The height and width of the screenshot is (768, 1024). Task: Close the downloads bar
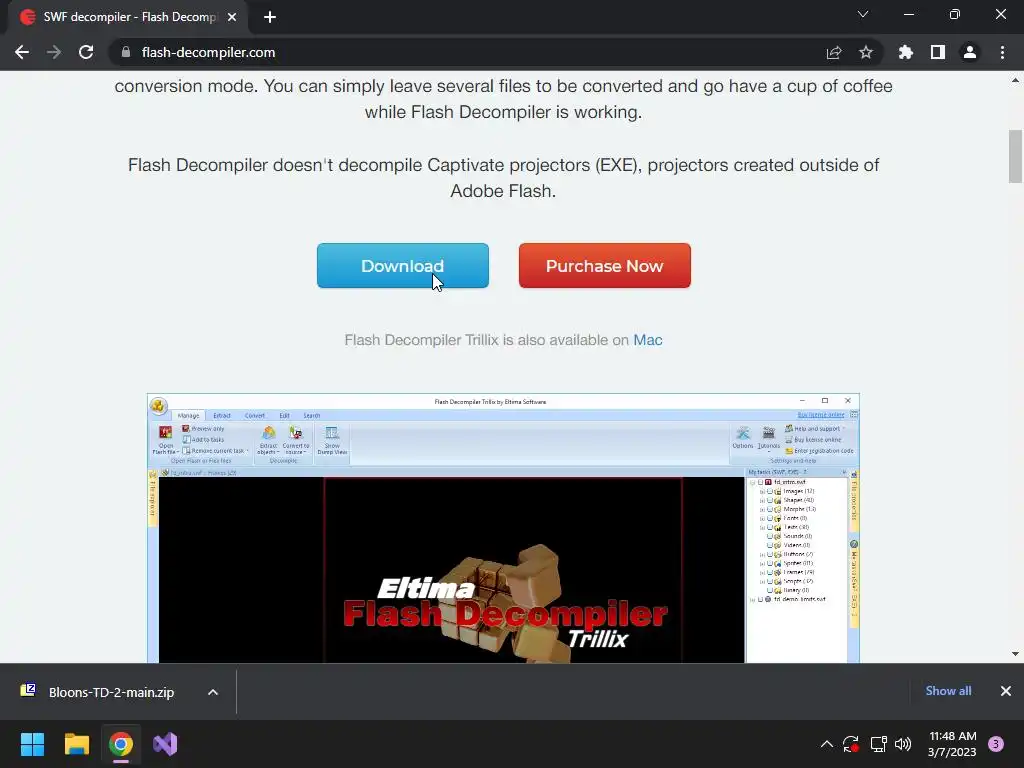tap(1006, 691)
